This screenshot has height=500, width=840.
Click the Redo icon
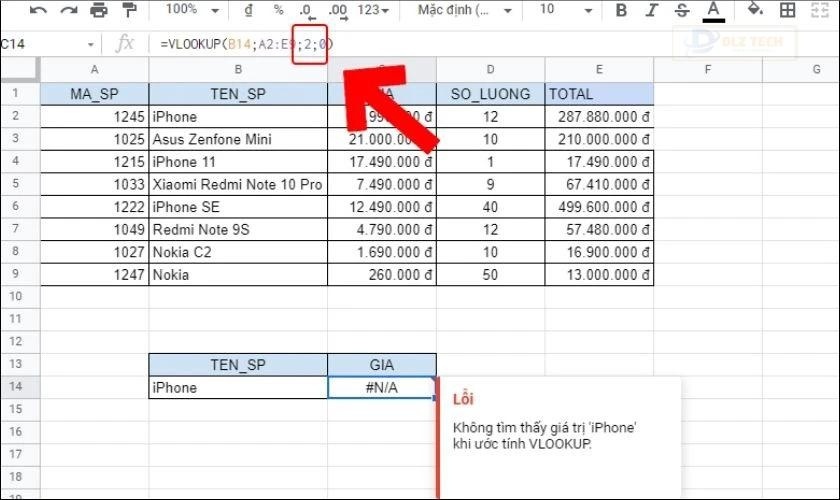pos(69,10)
